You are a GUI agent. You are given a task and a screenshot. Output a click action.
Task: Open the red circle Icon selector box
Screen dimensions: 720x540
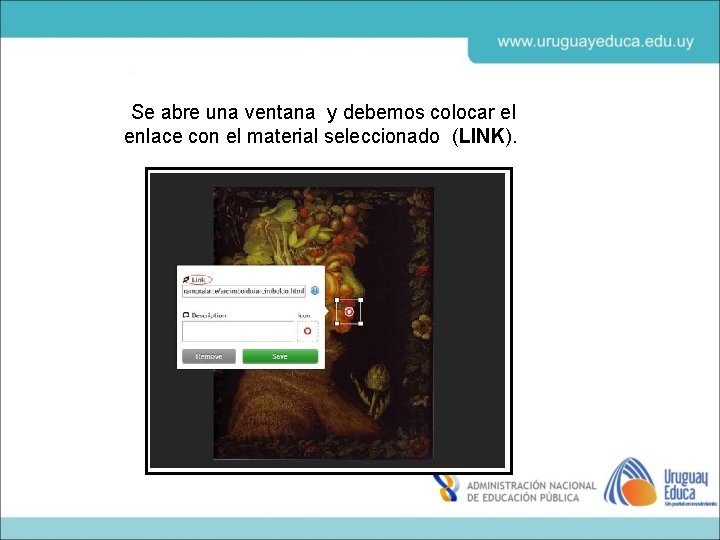(308, 331)
